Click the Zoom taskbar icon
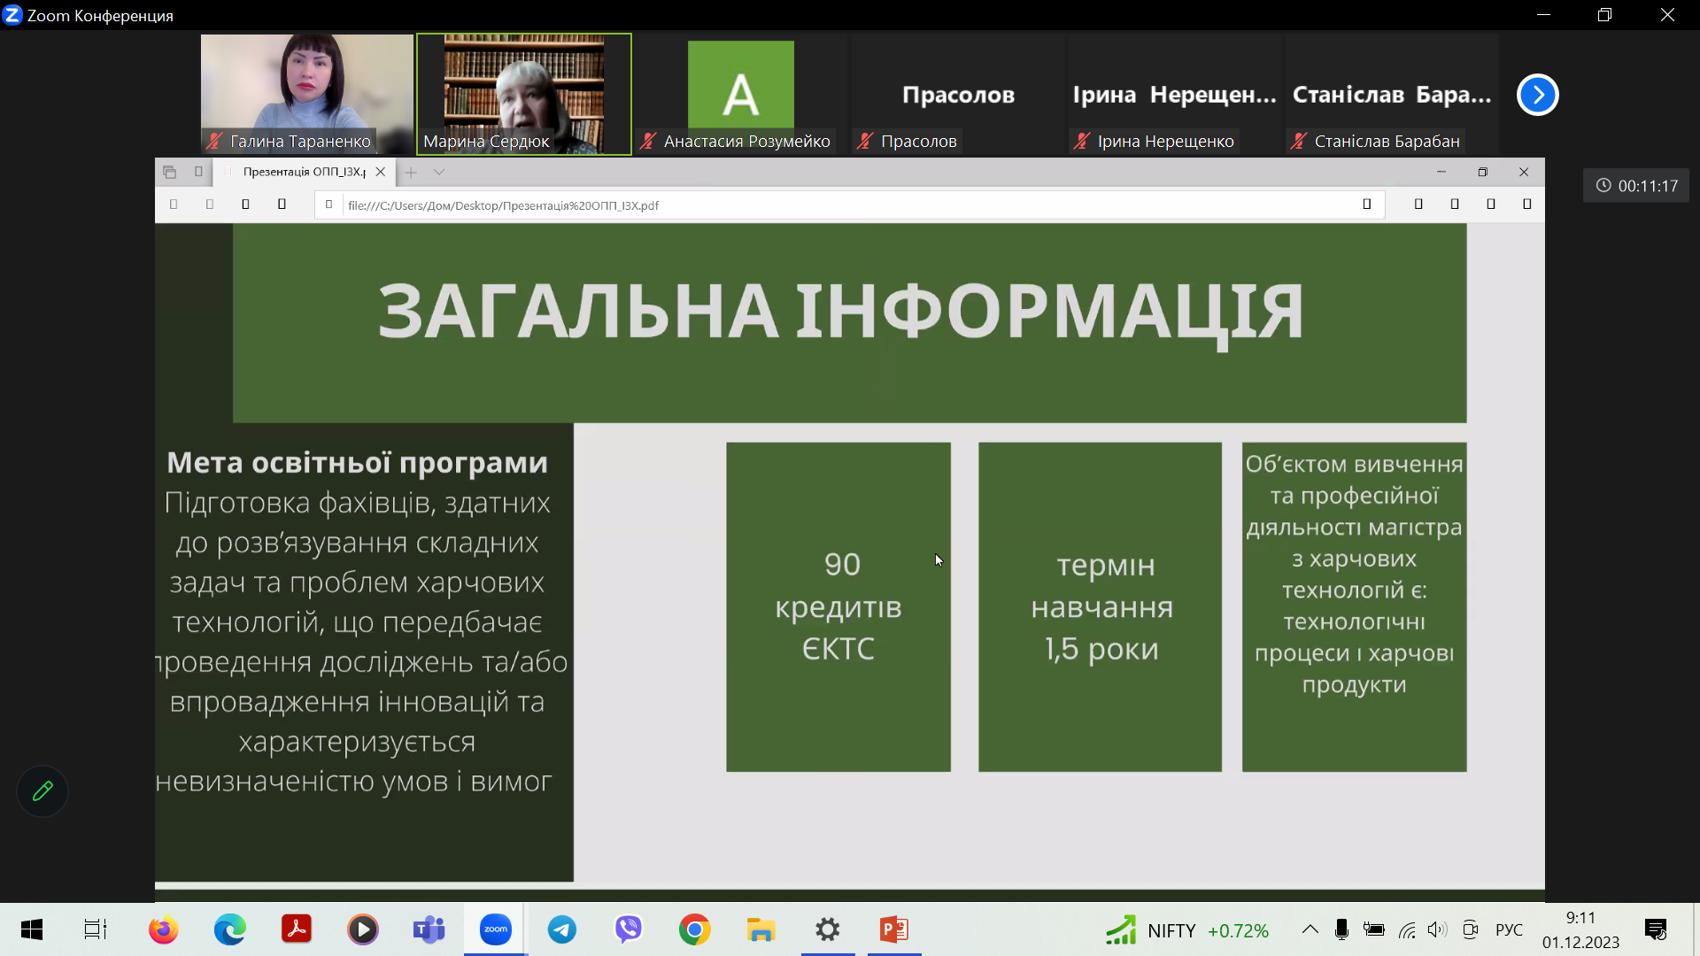This screenshot has width=1700, height=956. point(496,930)
